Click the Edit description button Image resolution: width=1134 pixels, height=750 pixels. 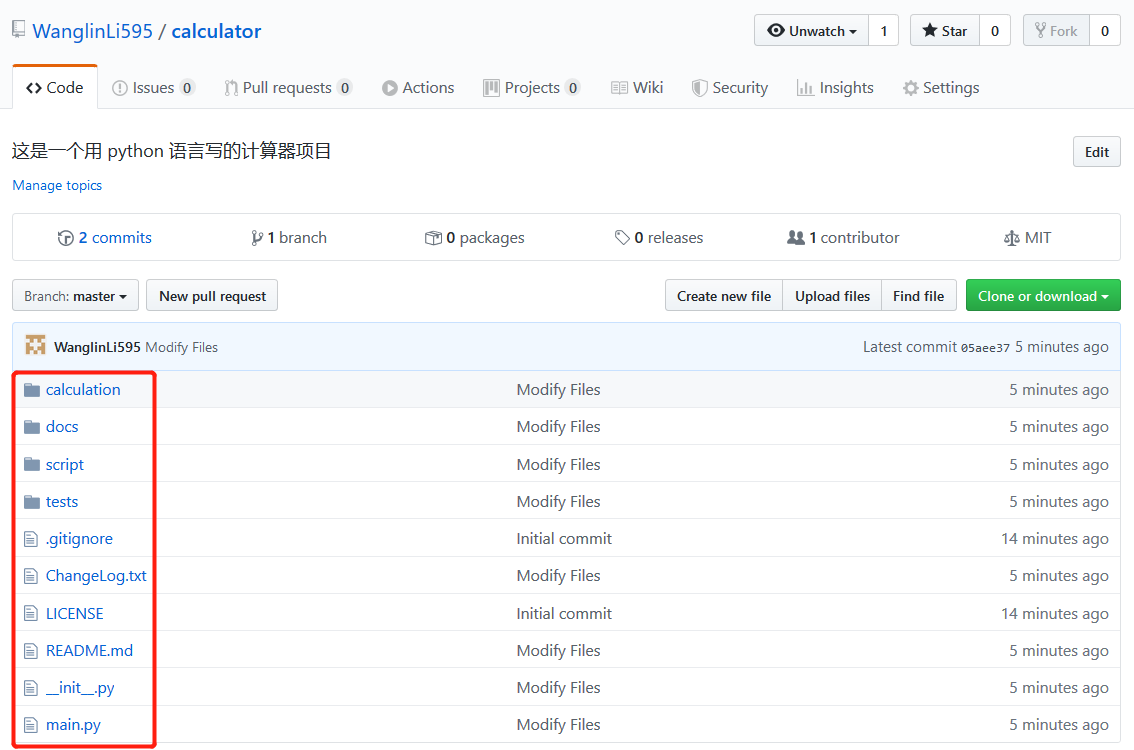coord(1096,152)
